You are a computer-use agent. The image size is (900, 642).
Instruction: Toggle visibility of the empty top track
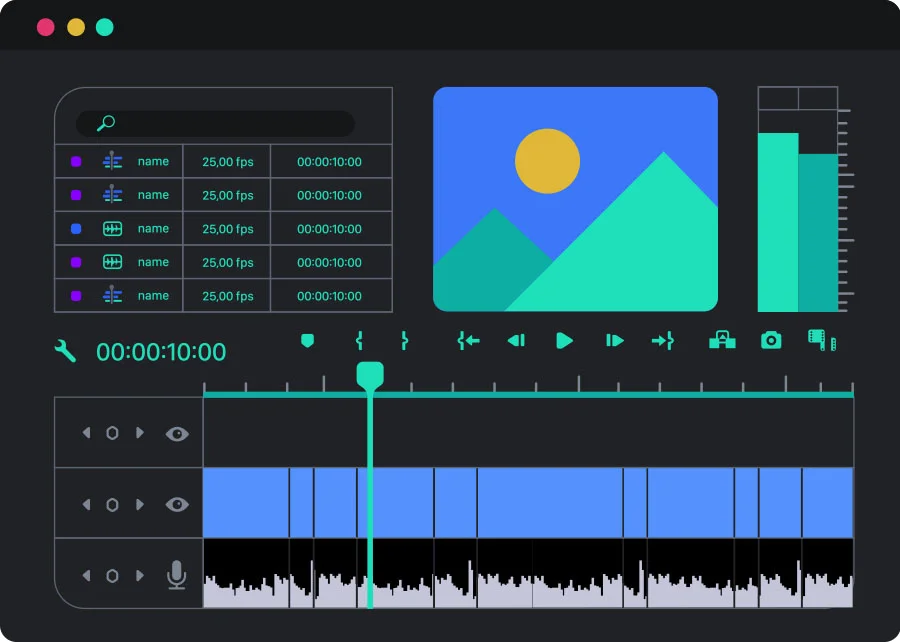177,434
